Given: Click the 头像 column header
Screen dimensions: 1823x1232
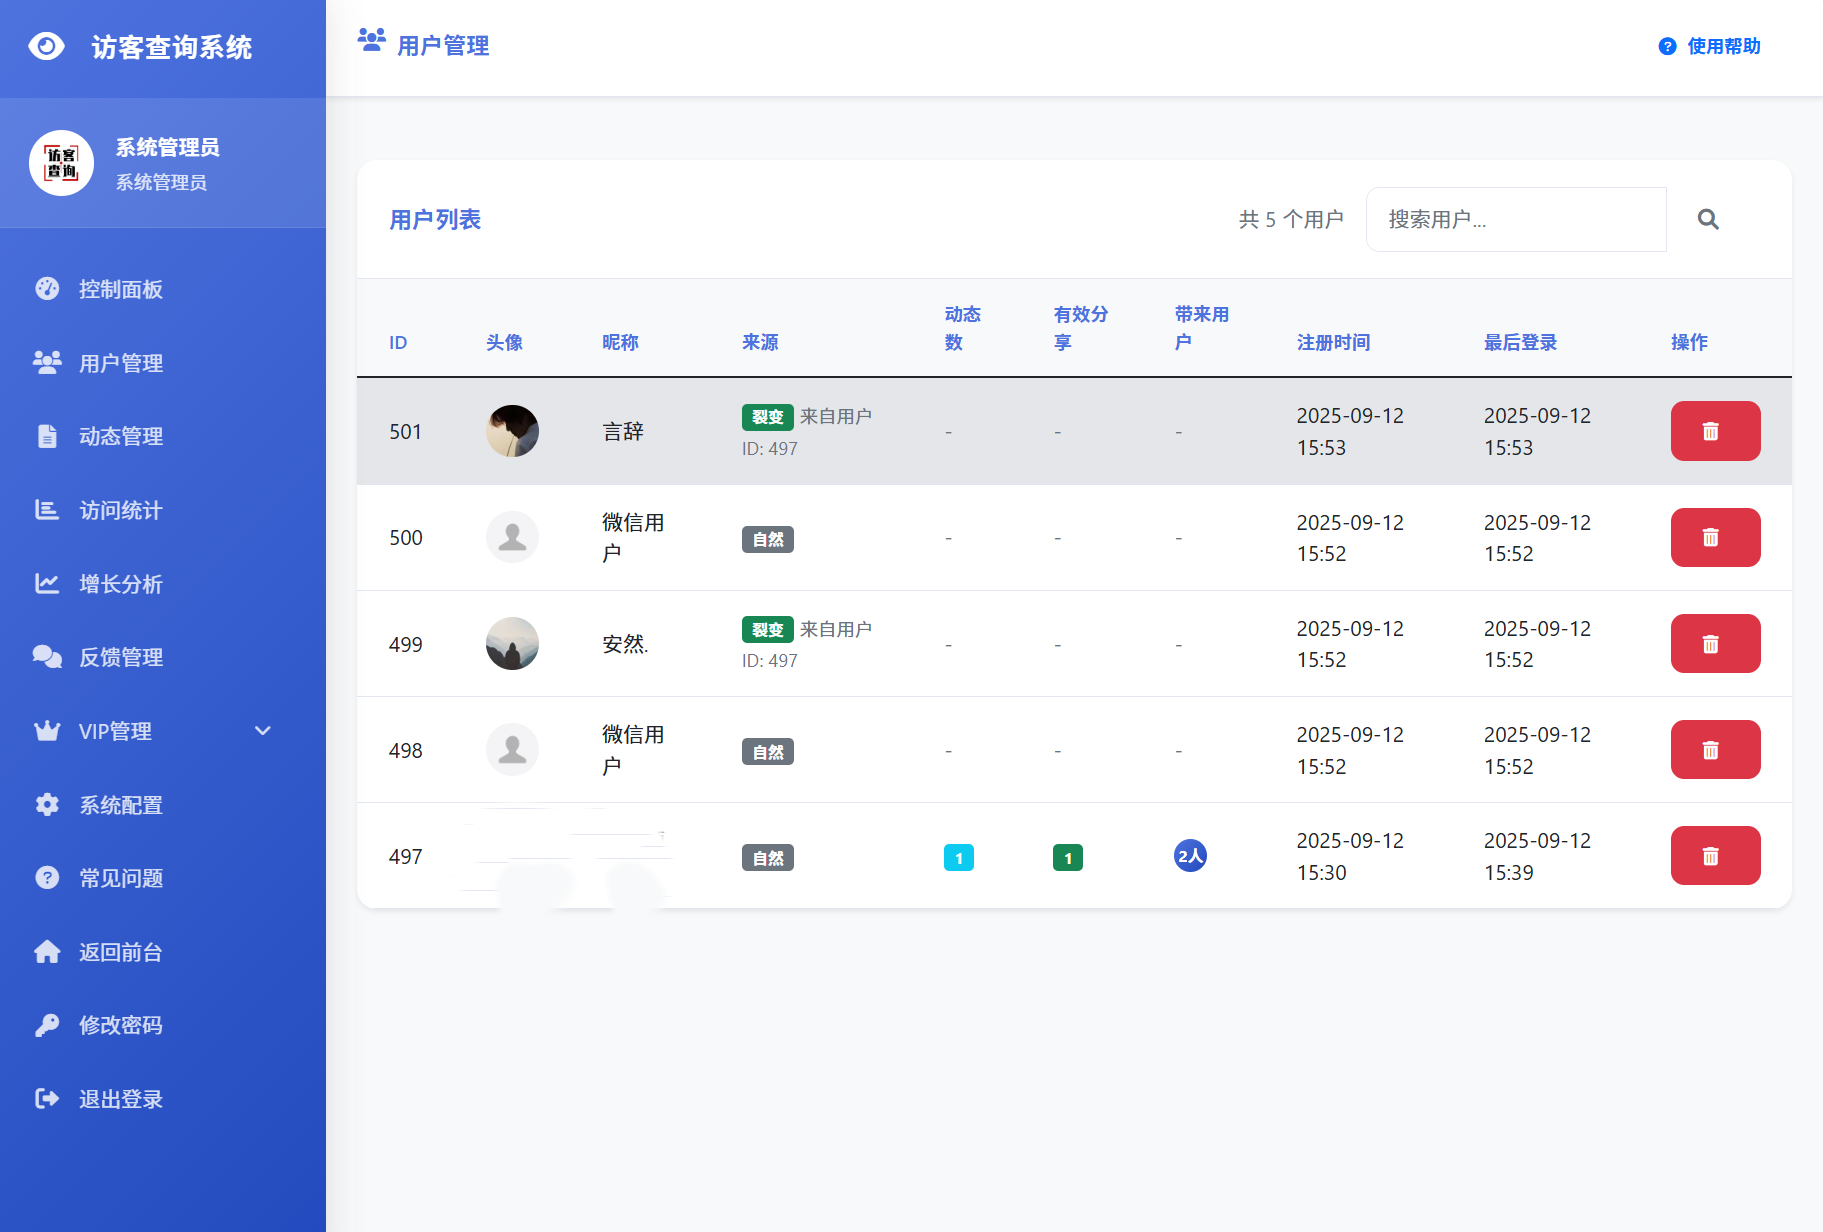Looking at the screenshot, I should coord(504,342).
